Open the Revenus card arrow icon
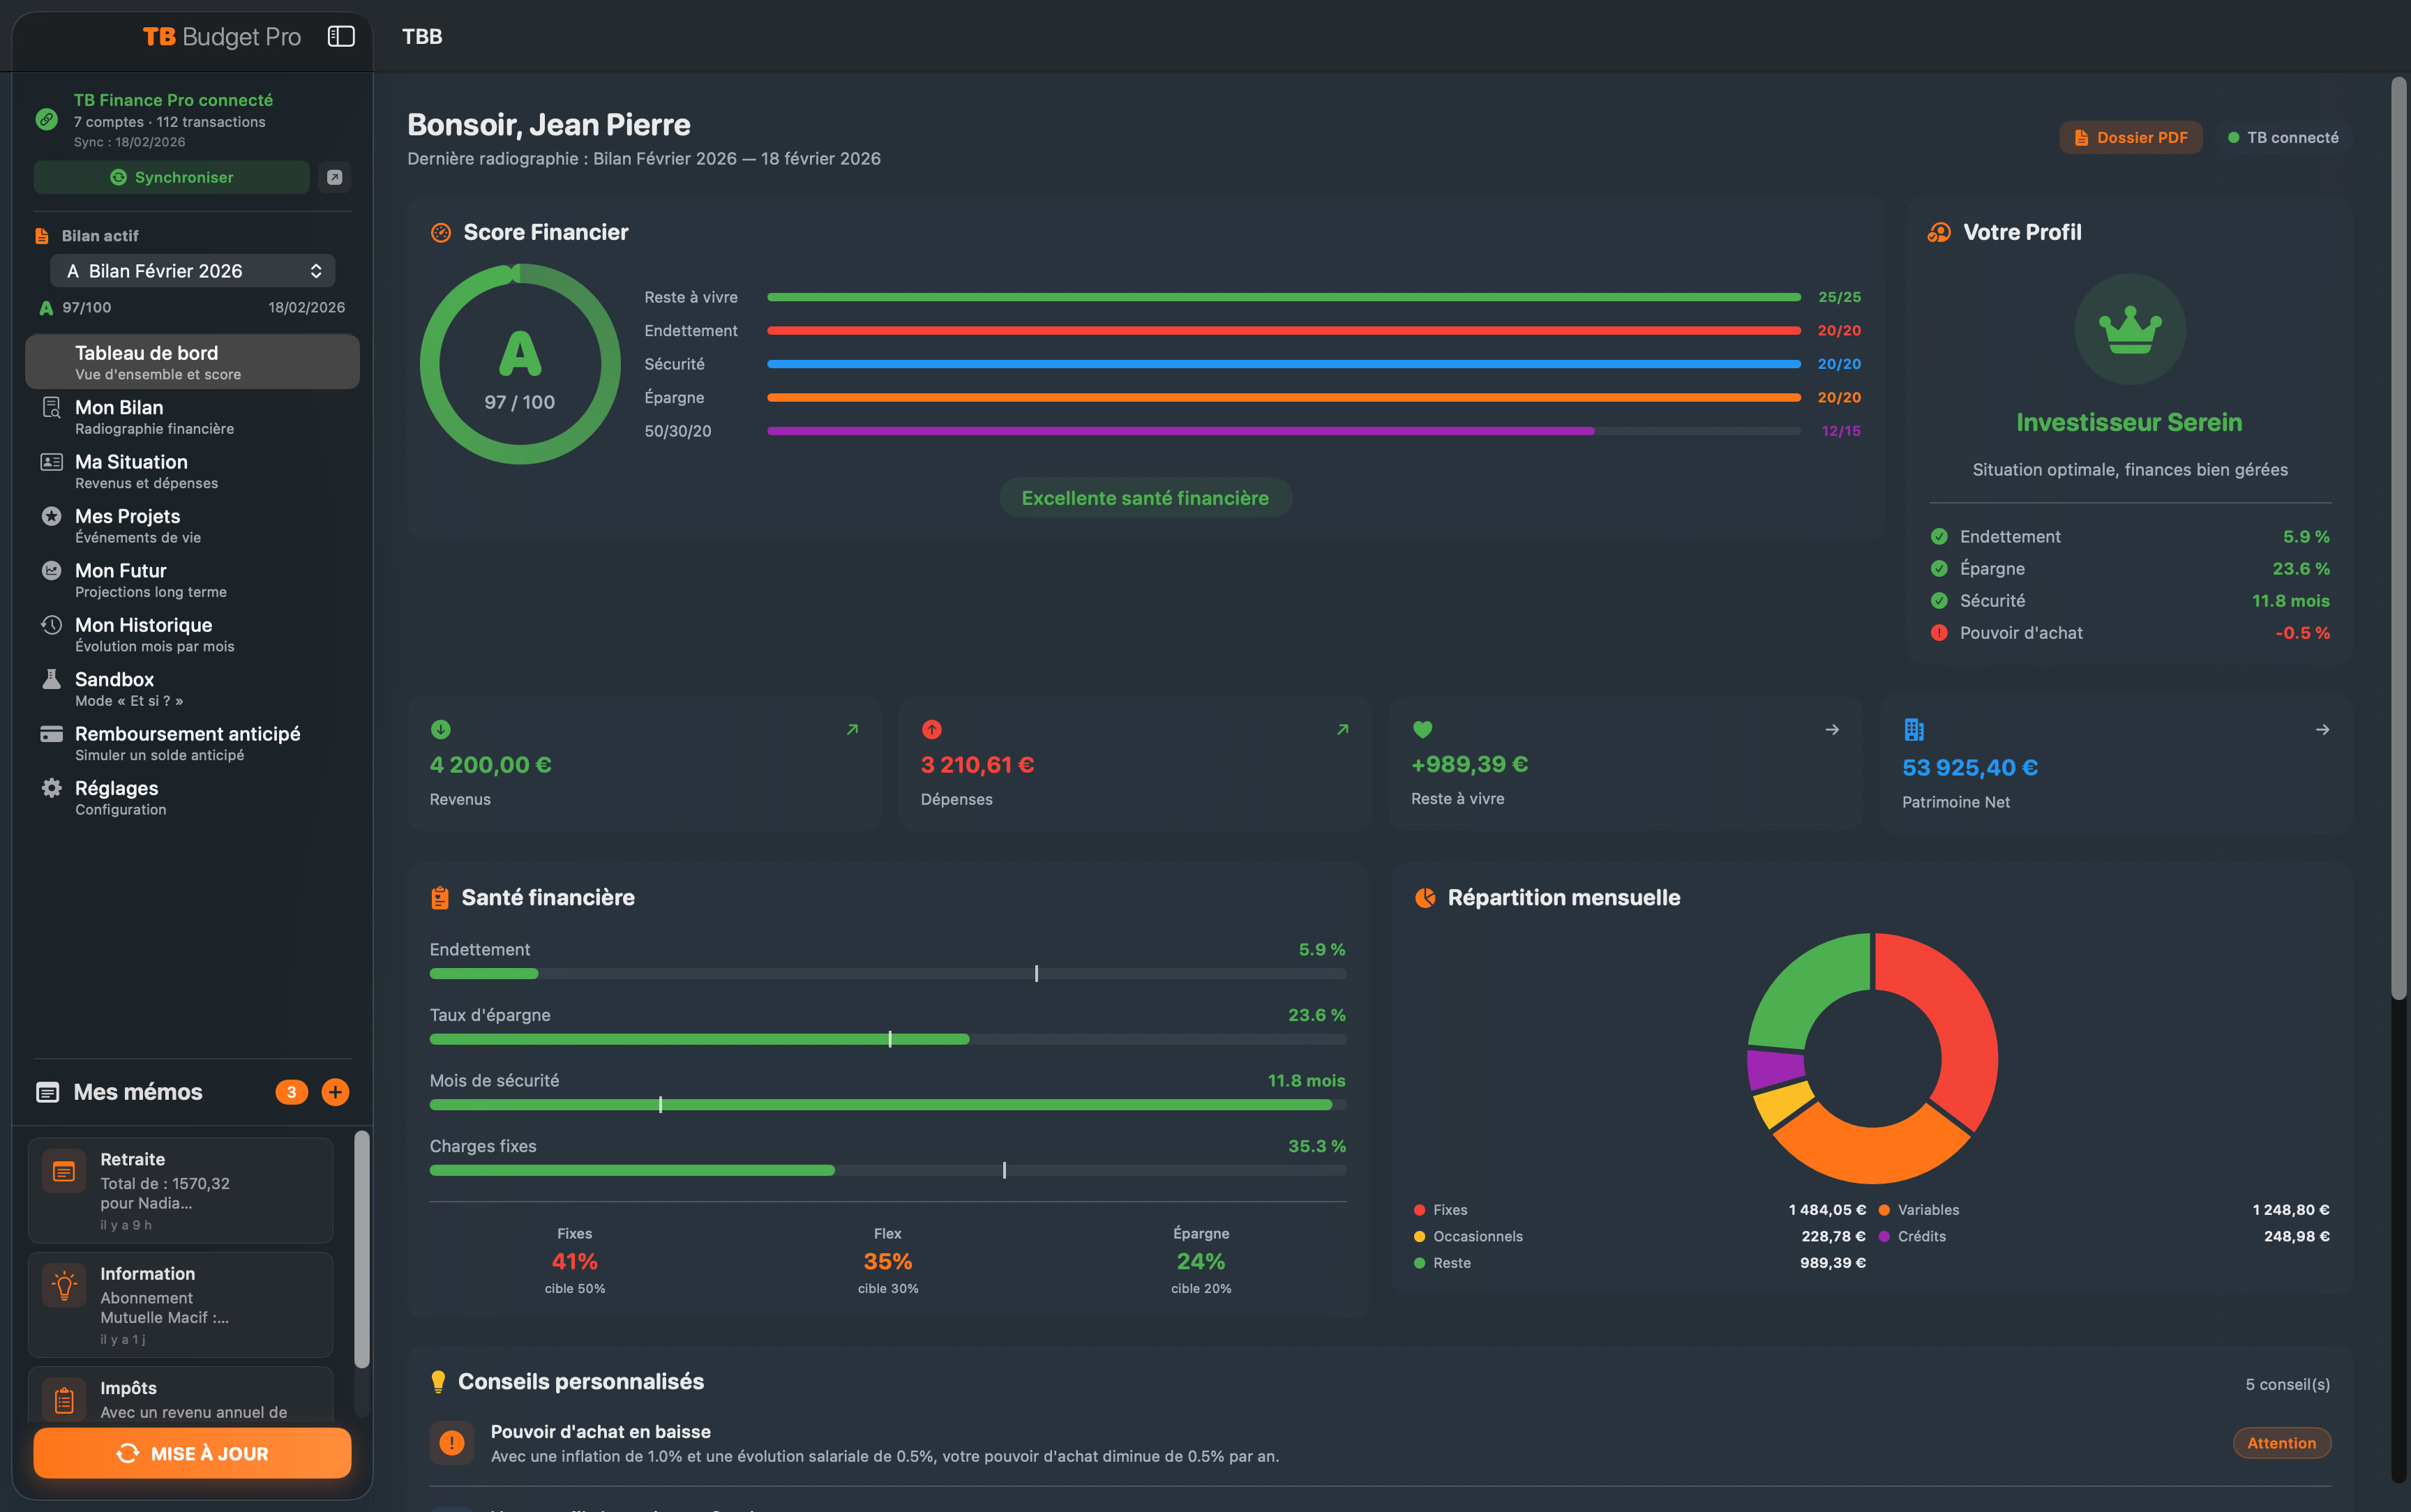This screenshot has width=2411, height=1512. [852, 730]
